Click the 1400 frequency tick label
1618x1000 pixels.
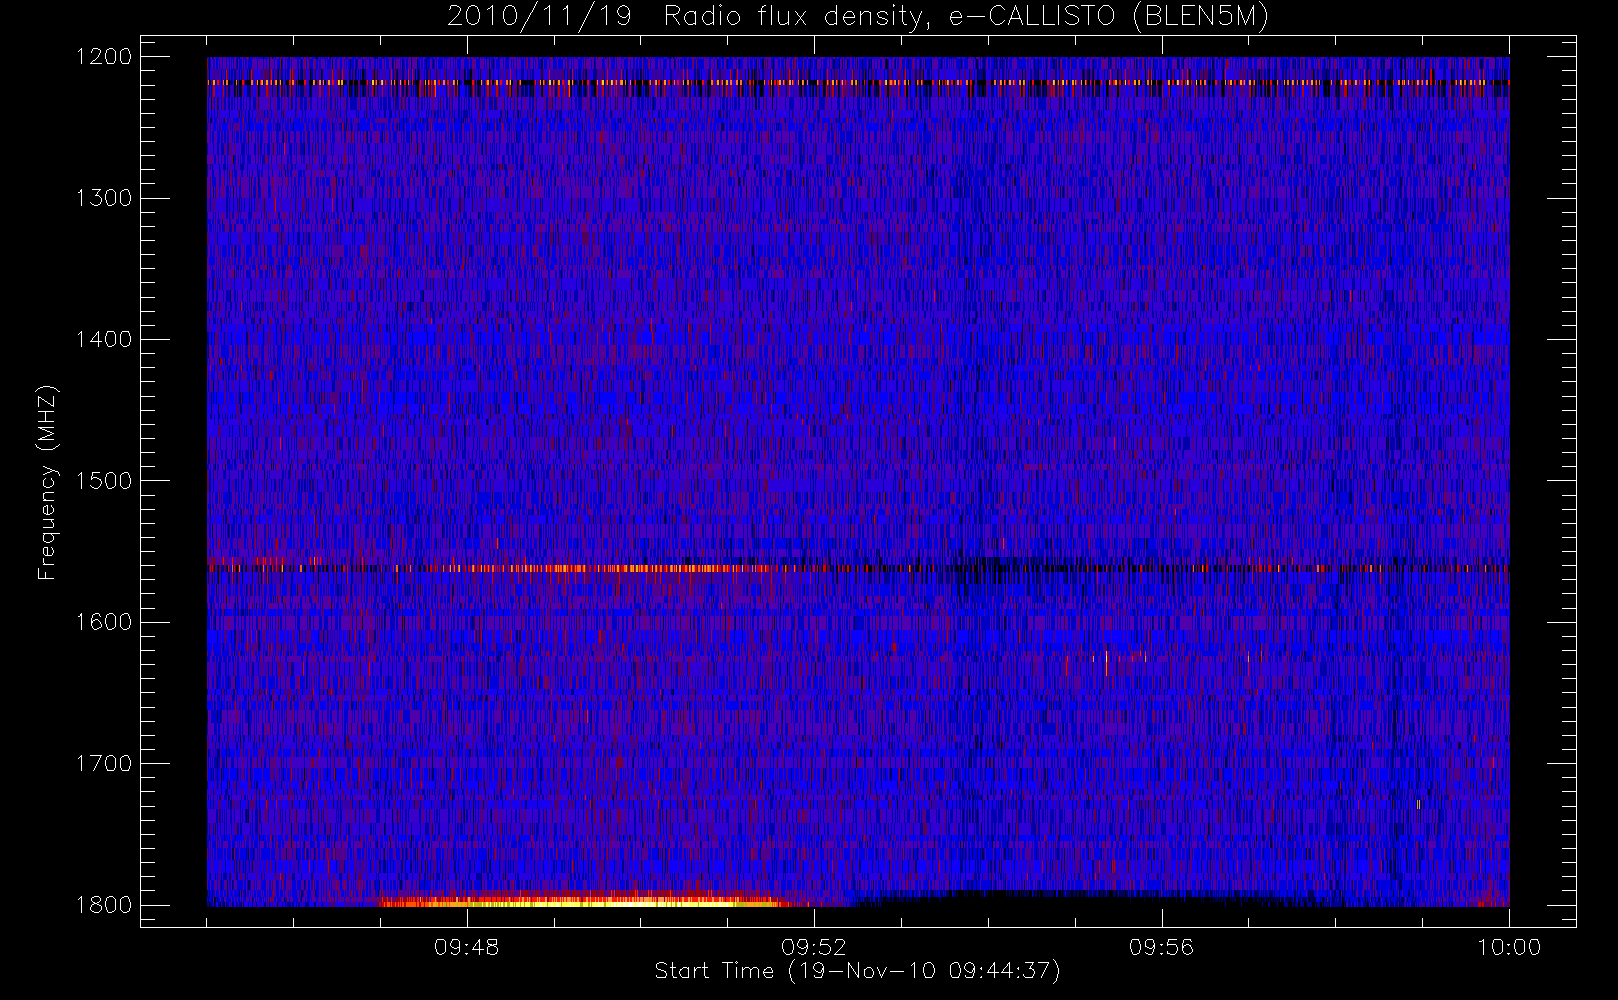[x=104, y=339]
